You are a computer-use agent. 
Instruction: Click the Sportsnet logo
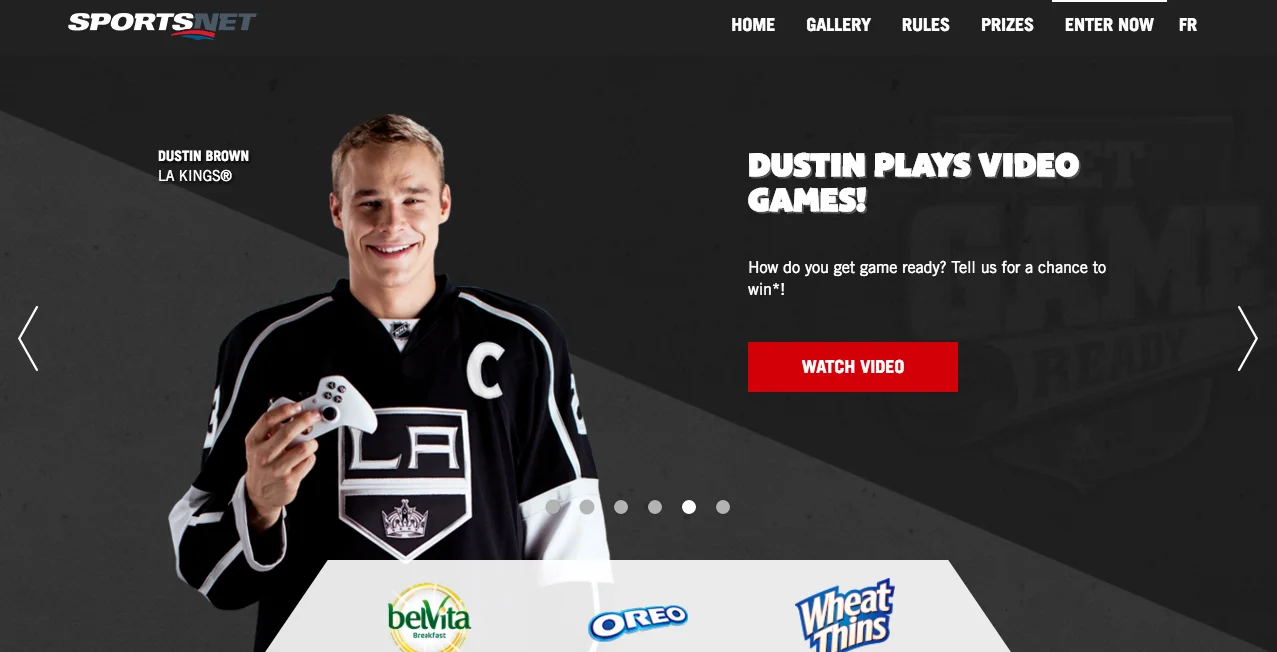162,24
